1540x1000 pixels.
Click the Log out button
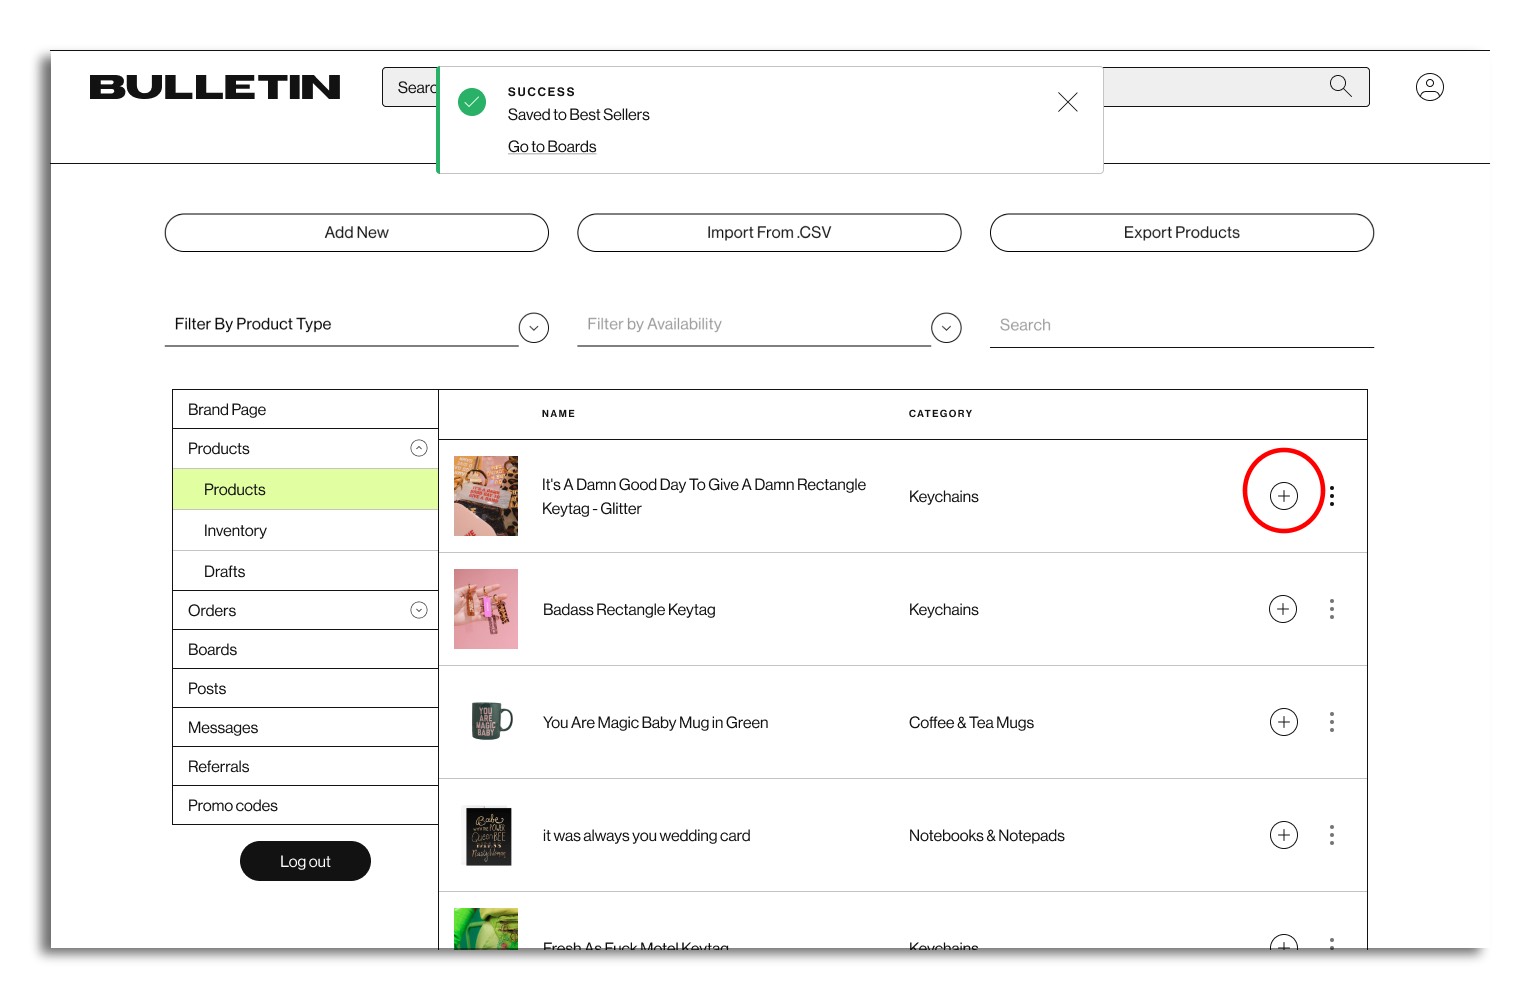pos(305,861)
